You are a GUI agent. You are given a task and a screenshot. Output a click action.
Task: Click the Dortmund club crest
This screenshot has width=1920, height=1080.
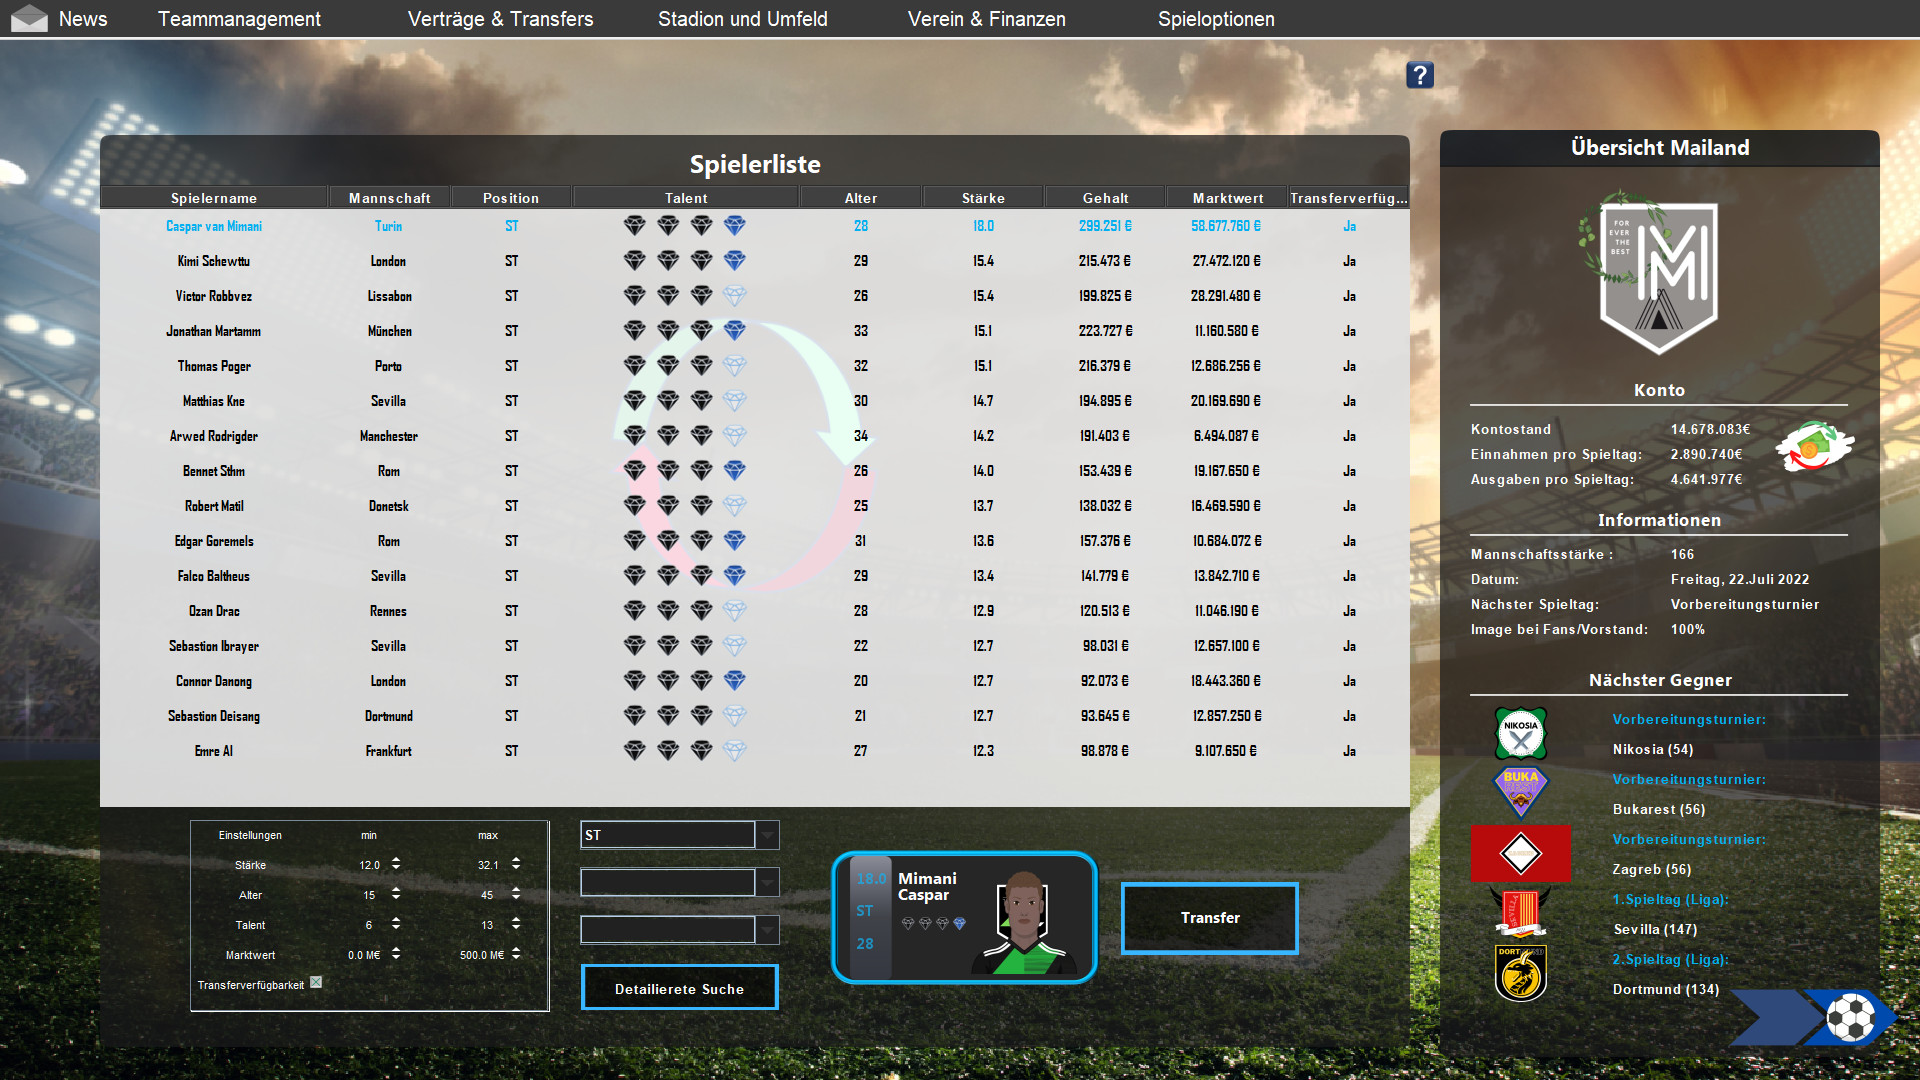point(1521,973)
